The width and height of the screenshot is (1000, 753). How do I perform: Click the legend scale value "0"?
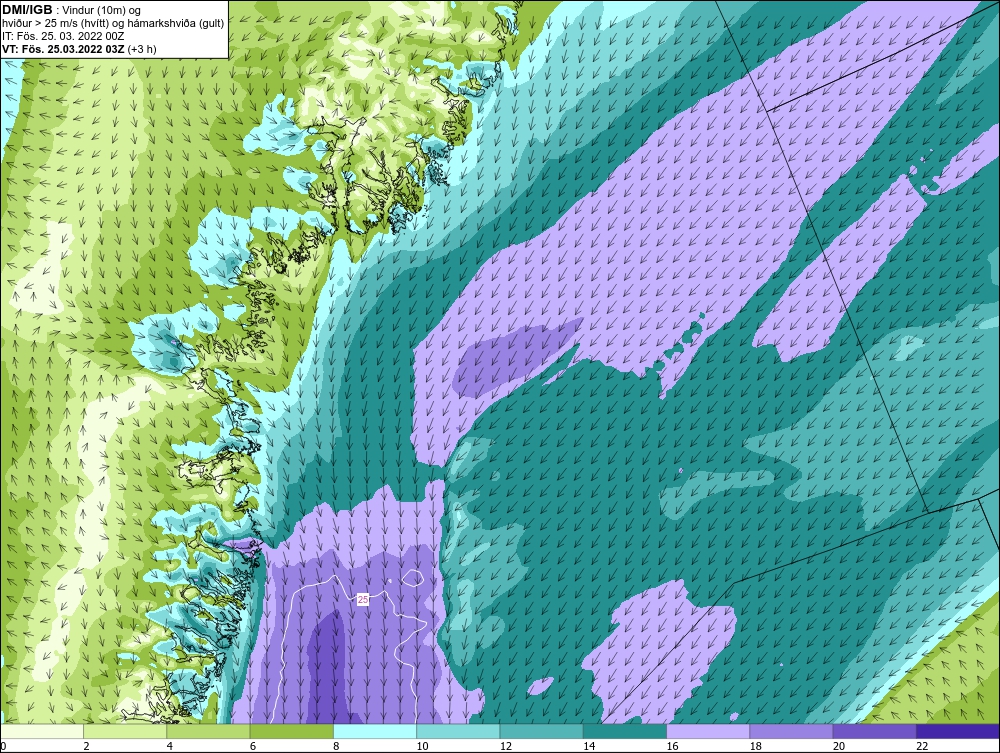click(x=3, y=746)
